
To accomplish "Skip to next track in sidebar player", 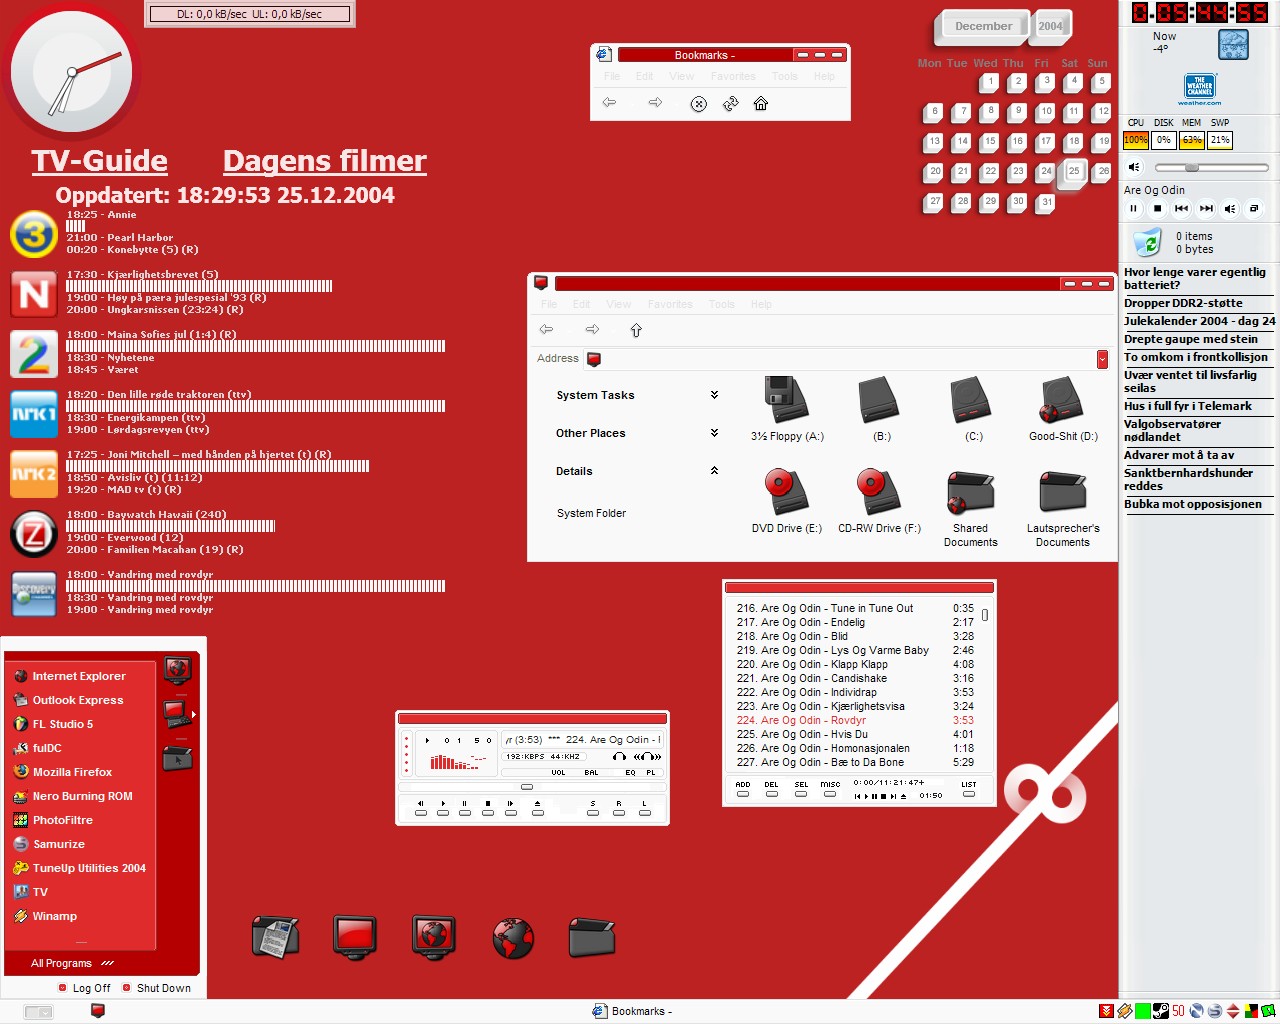I will [1206, 209].
